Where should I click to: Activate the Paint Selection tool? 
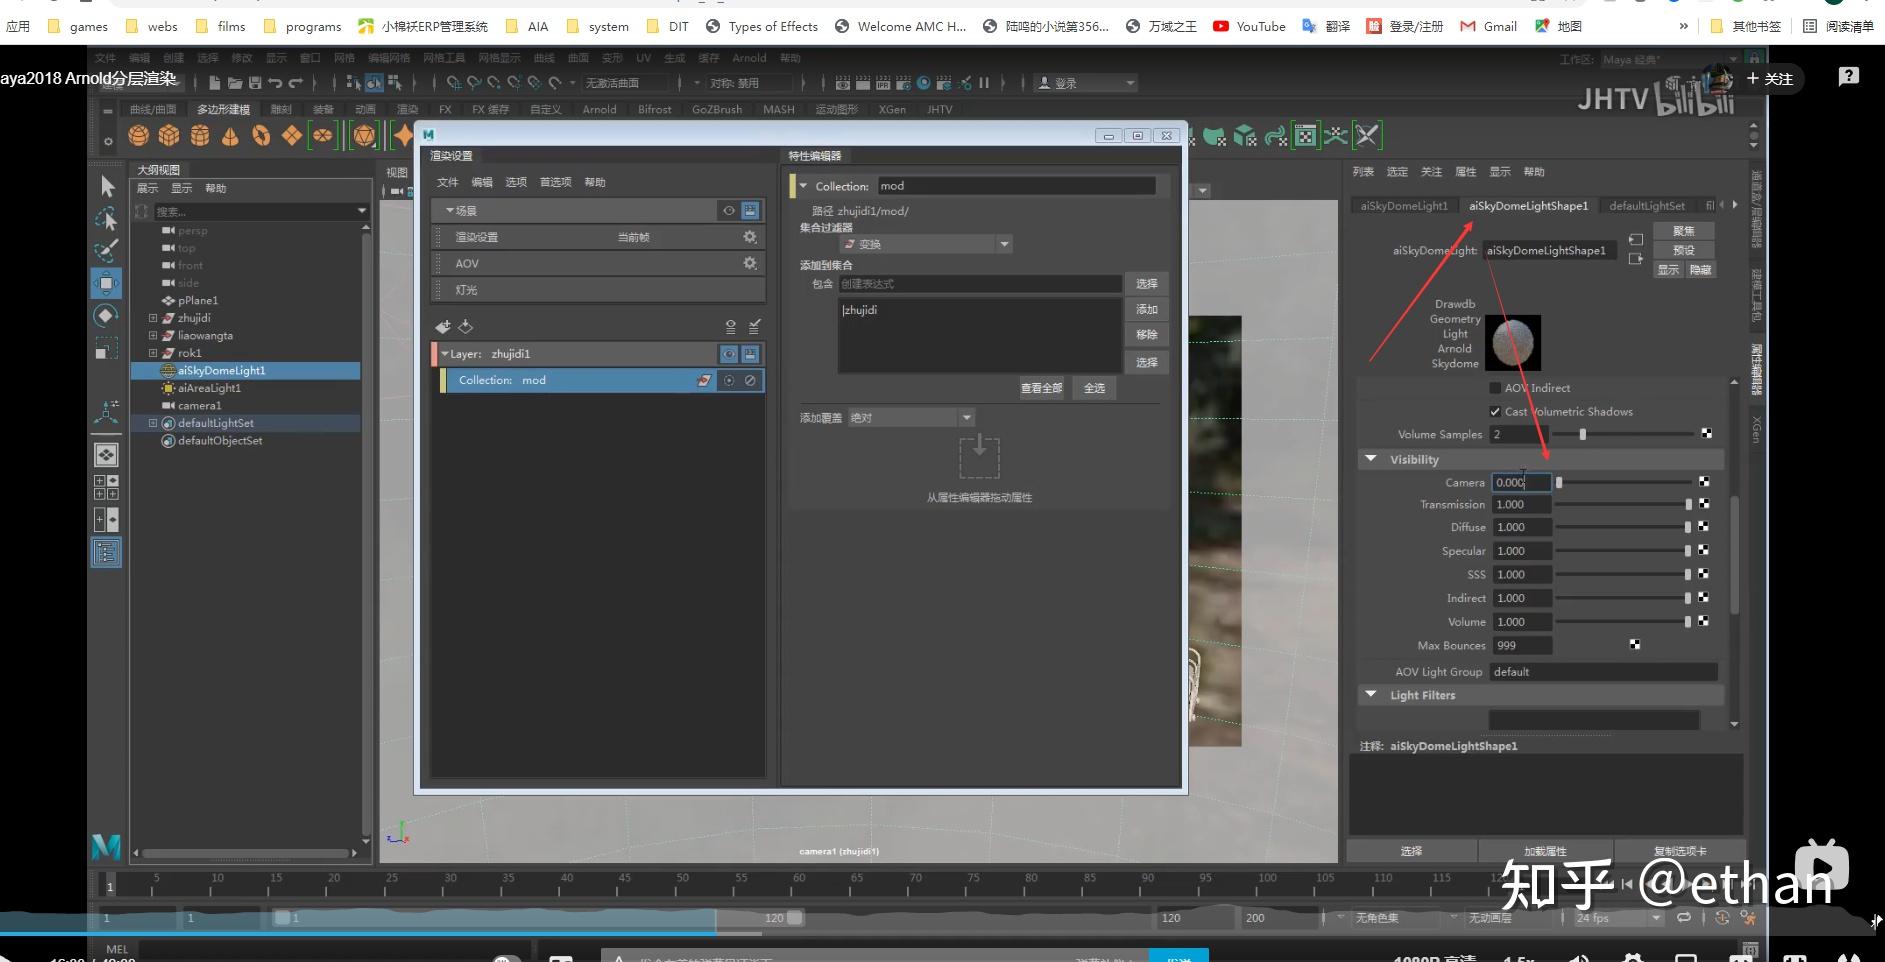point(107,250)
